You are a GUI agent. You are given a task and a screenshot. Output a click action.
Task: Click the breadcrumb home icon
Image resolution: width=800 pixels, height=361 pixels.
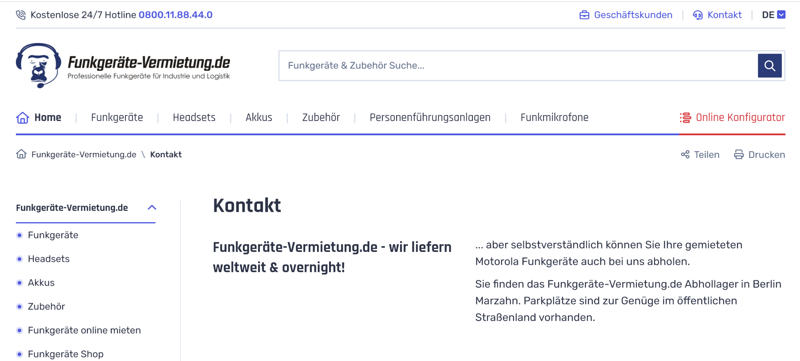[21, 154]
